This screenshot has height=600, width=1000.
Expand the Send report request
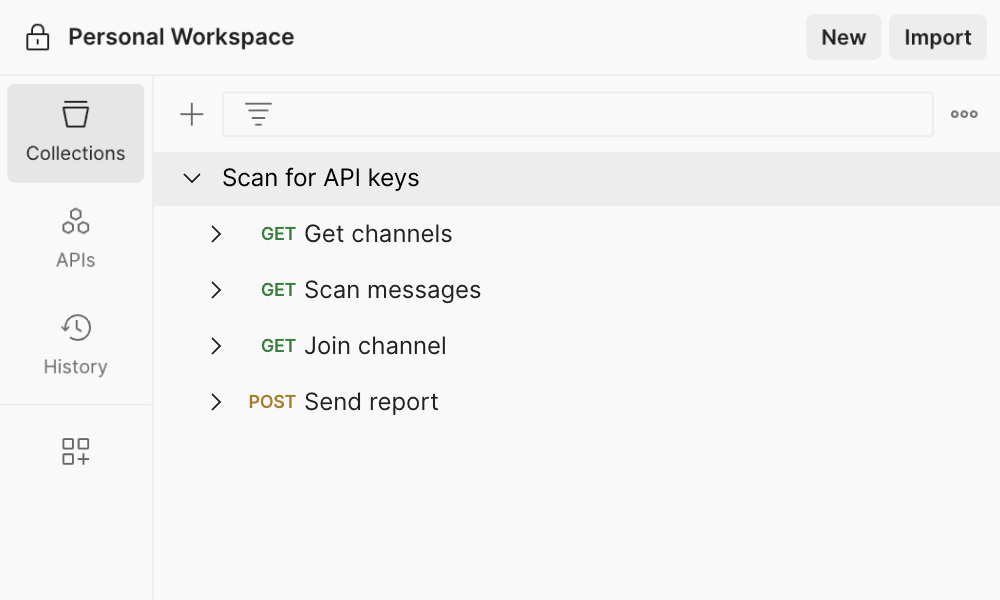click(215, 402)
